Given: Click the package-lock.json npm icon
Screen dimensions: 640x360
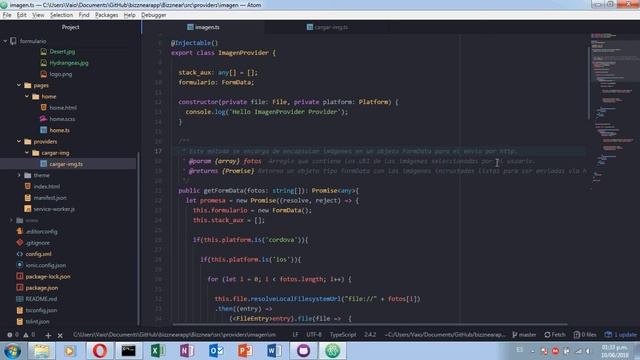Looking at the screenshot, I should coord(20,276).
